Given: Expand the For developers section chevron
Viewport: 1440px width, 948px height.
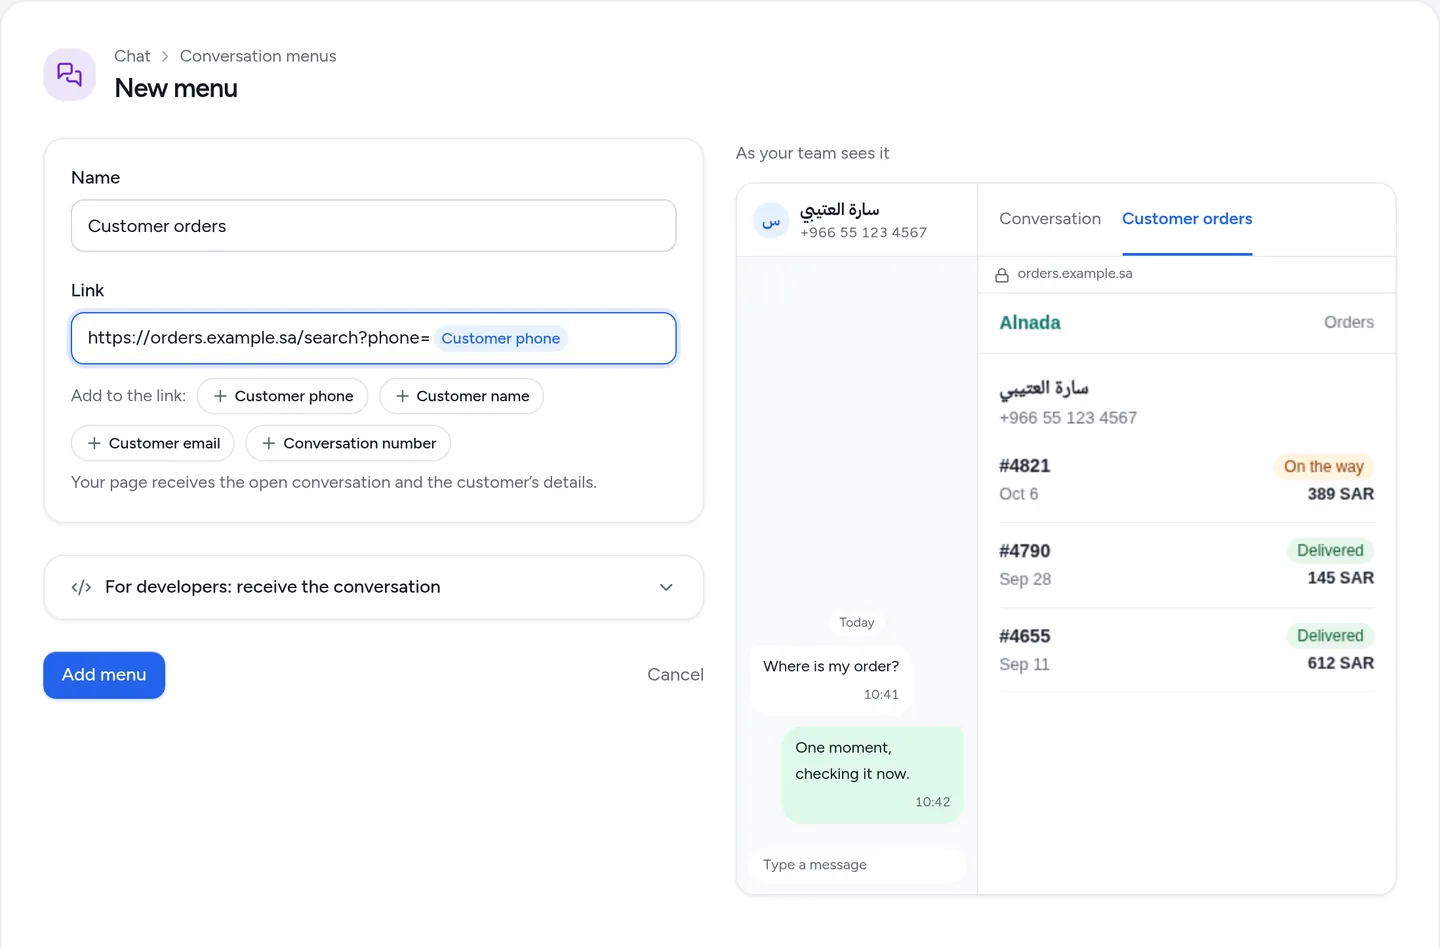Looking at the screenshot, I should pyautogui.click(x=666, y=587).
